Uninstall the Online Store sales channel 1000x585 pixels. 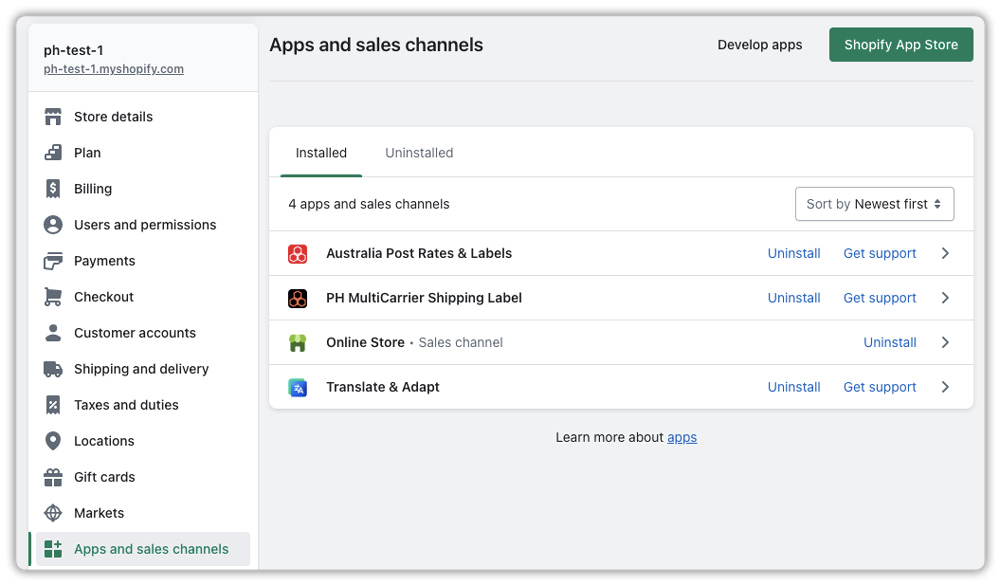pyautogui.click(x=890, y=343)
